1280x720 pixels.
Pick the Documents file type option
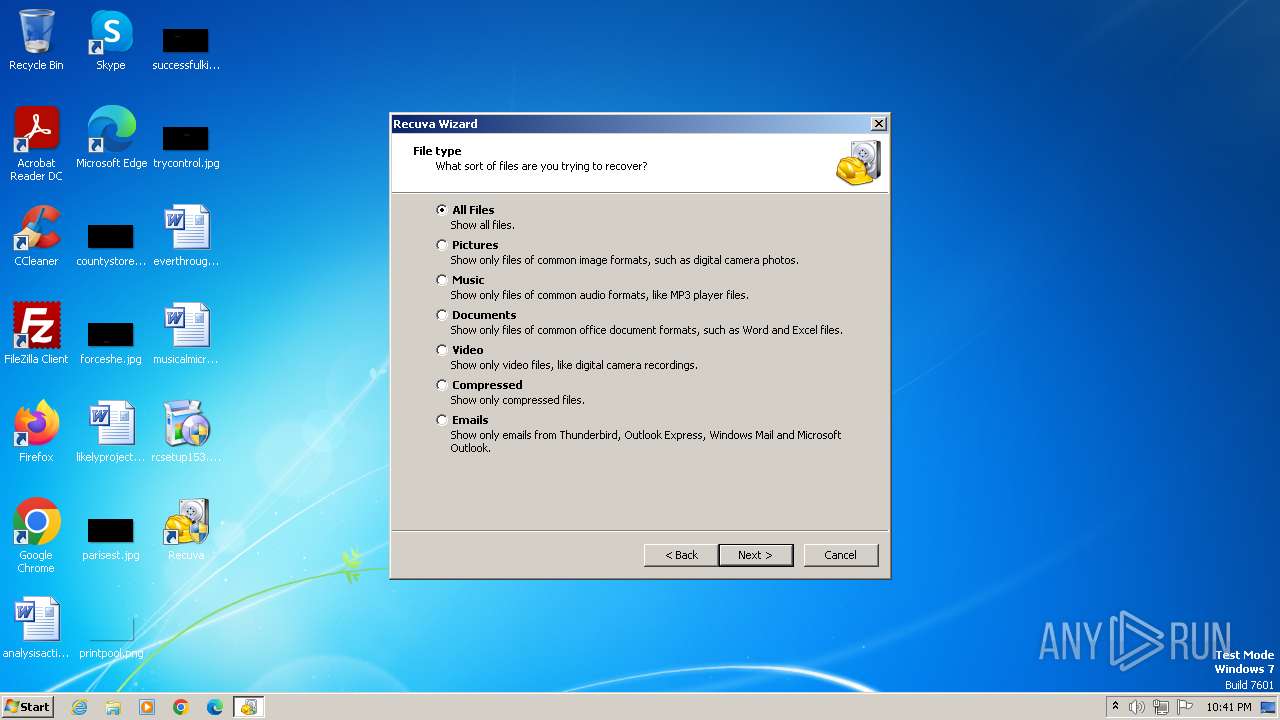(x=442, y=315)
